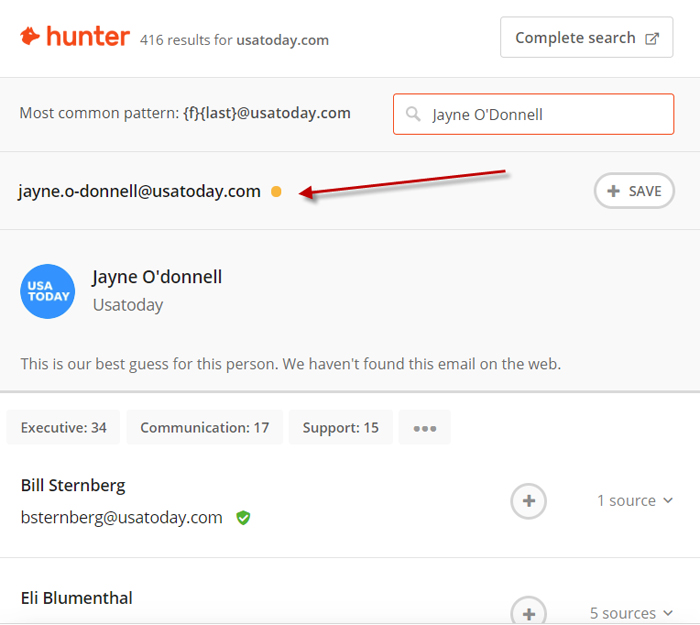Filter by Support: 15 department
Viewport: 700px width, 625px height.
tap(341, 427)
